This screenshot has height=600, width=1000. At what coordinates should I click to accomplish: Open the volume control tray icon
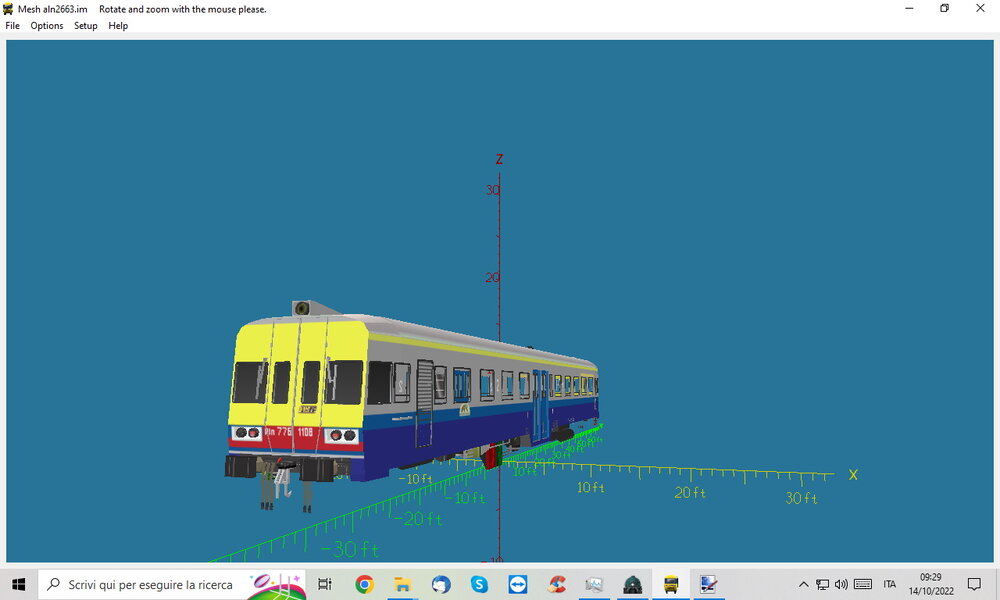(x=841, y=584)
